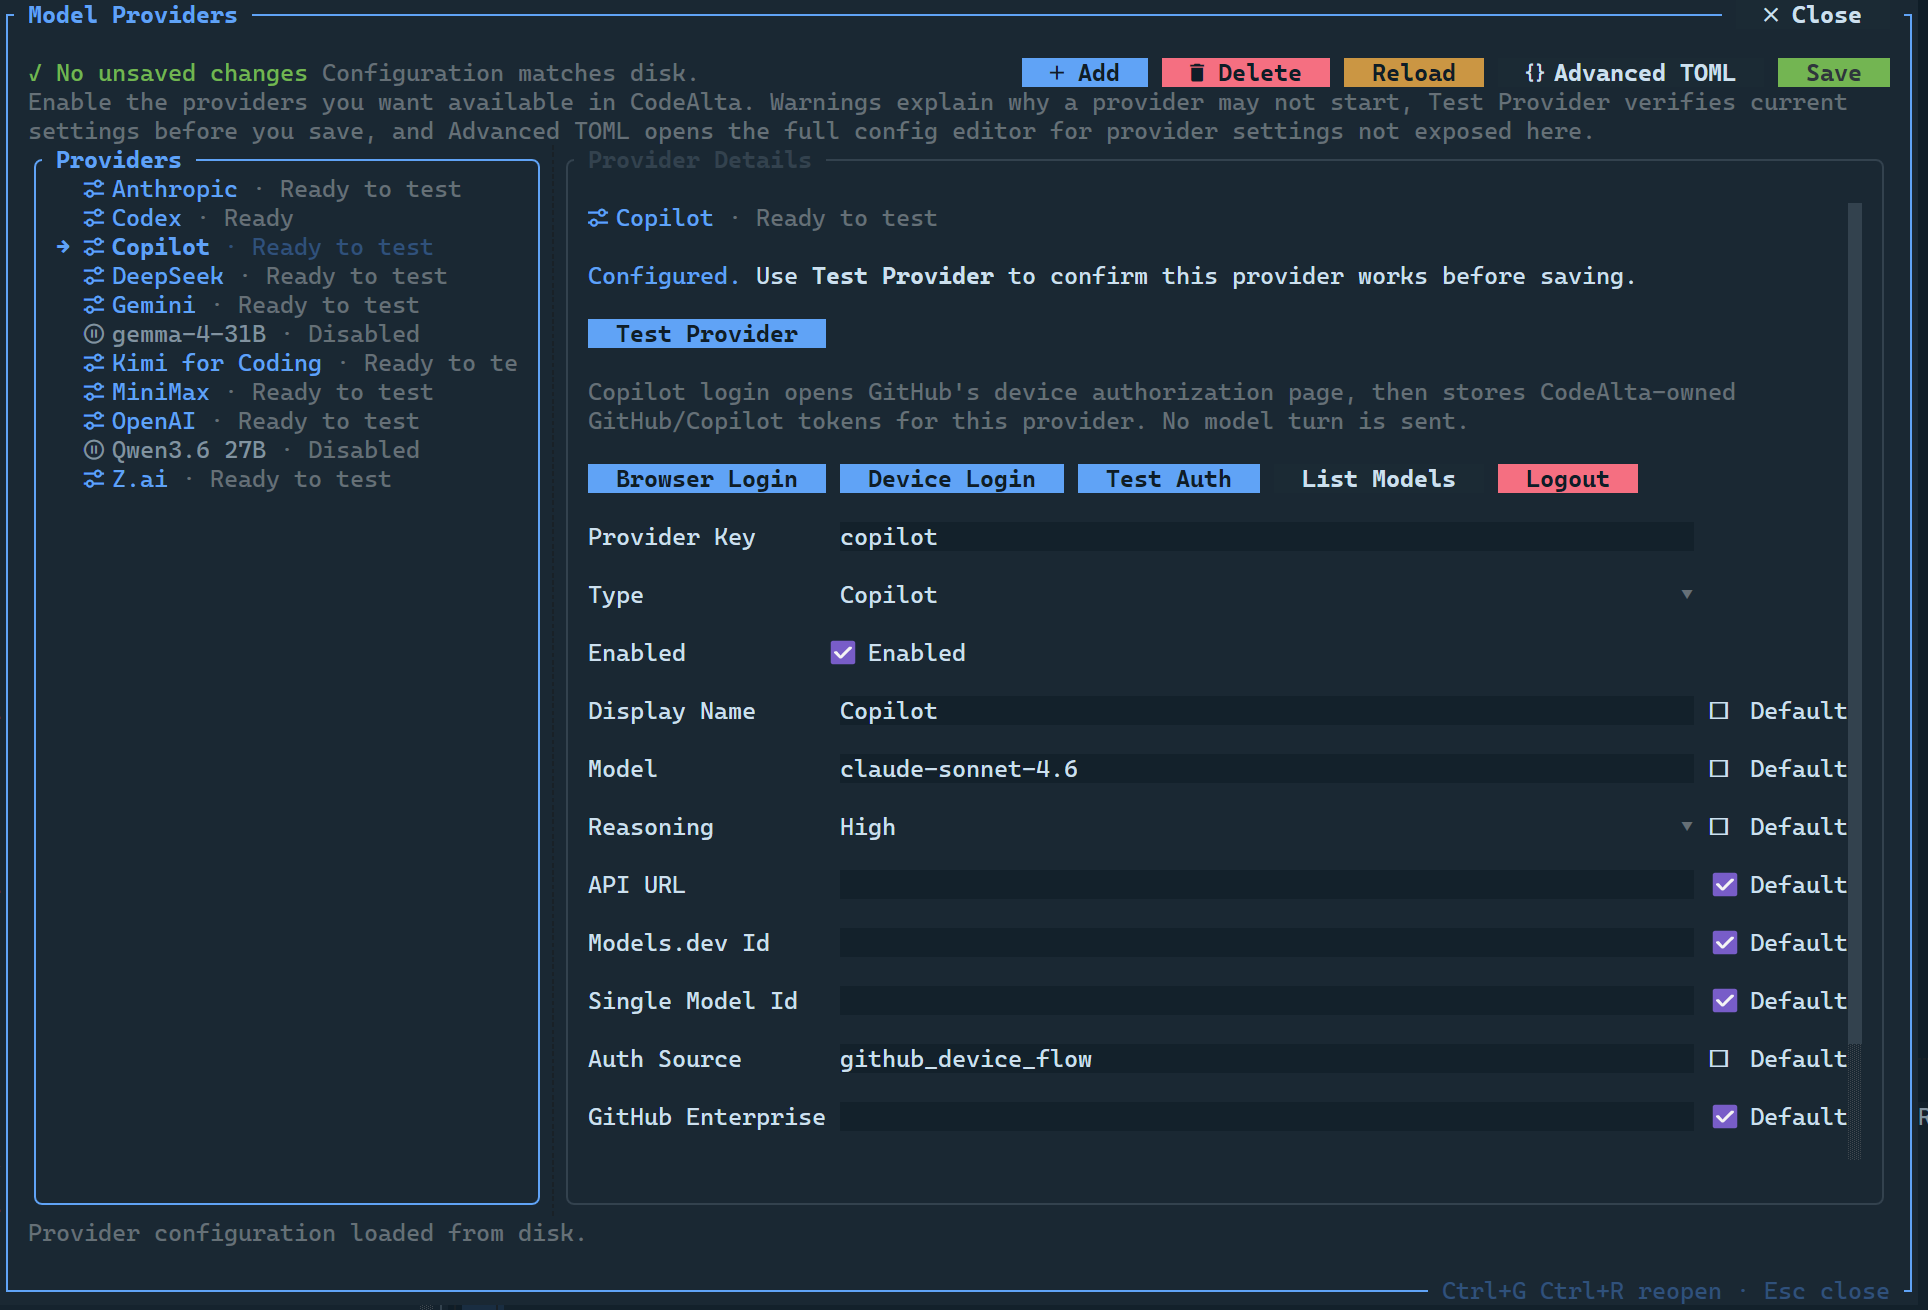Click the Test Auth button
Screen dimensions: 1928x1310
[x=1168, y=479]
